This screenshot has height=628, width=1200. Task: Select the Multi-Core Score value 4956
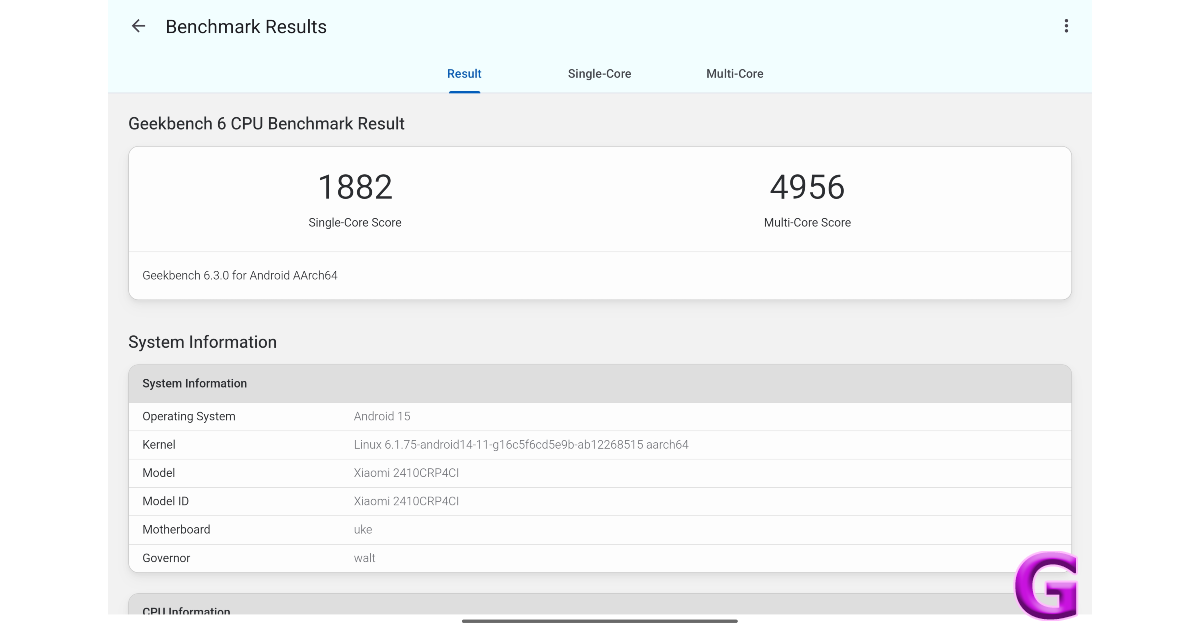pyautogui.click(x=807, y=186)
